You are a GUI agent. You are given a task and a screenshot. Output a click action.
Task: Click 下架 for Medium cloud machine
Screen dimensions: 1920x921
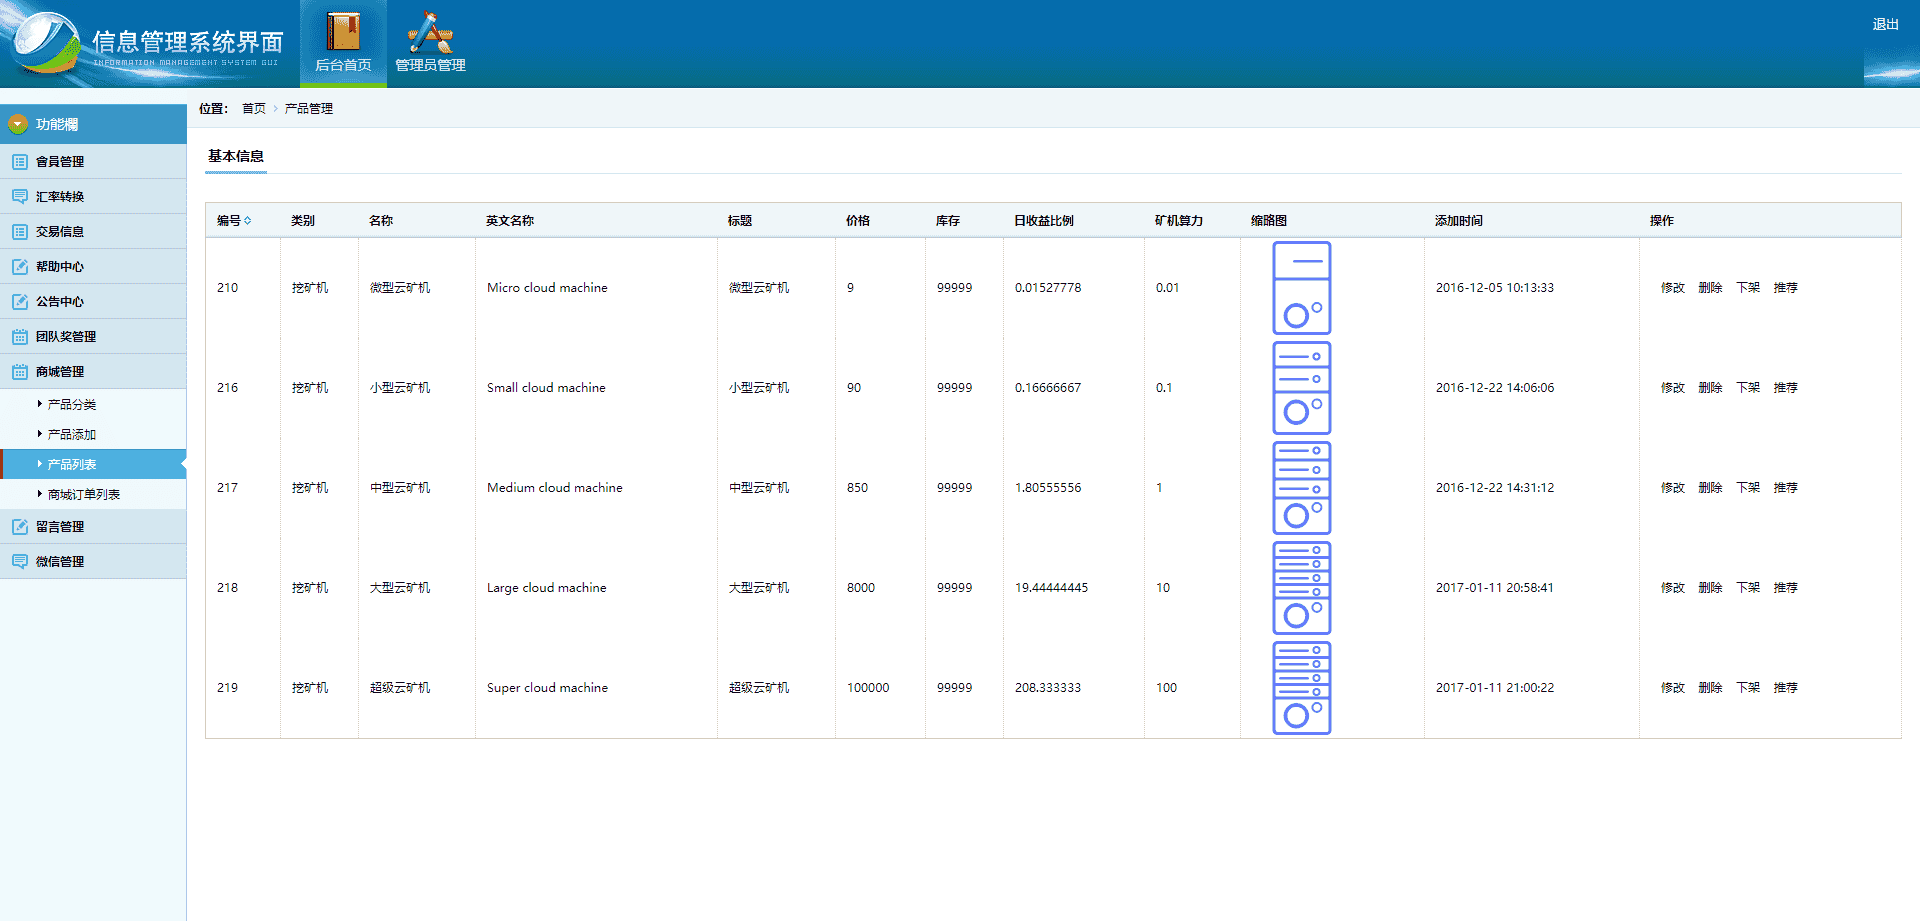click(x=1748, y=488)
